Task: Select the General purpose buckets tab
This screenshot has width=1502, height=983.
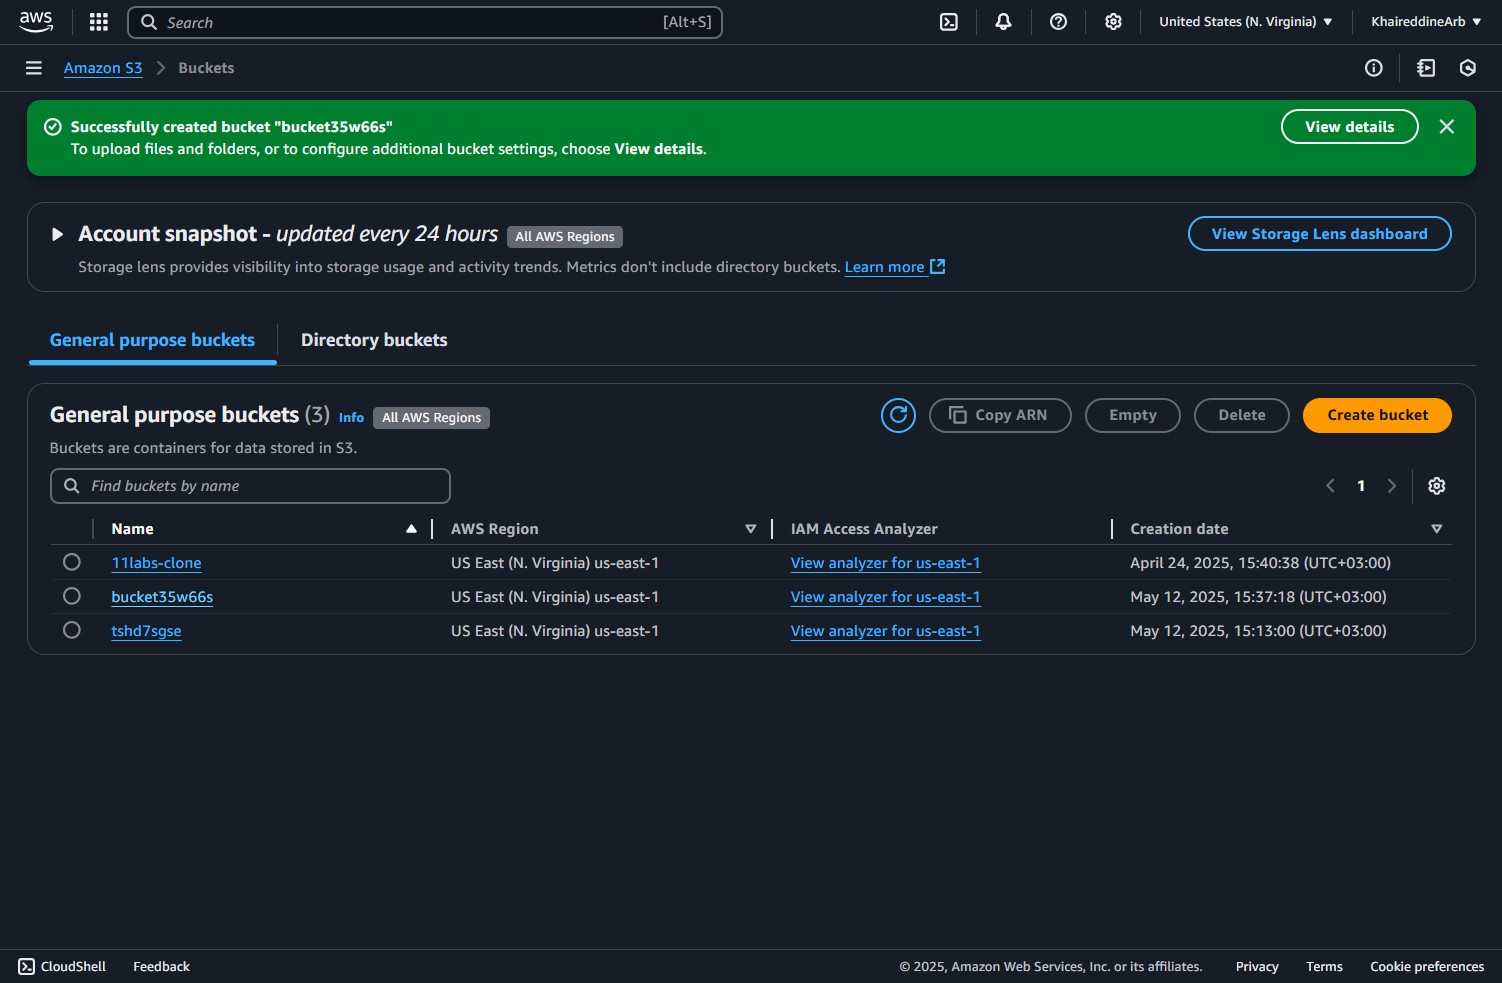Action: pyautogui.click(x=152, y=340)
